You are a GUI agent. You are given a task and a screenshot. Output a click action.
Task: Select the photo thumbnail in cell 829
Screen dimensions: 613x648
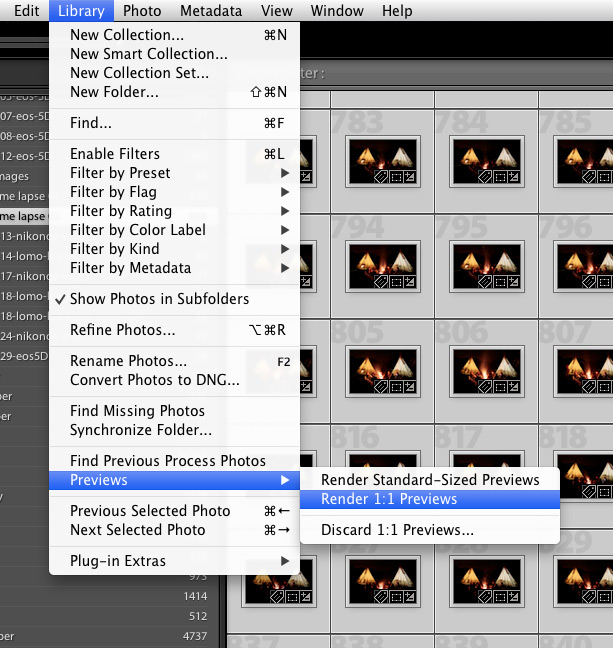point(587,581)
